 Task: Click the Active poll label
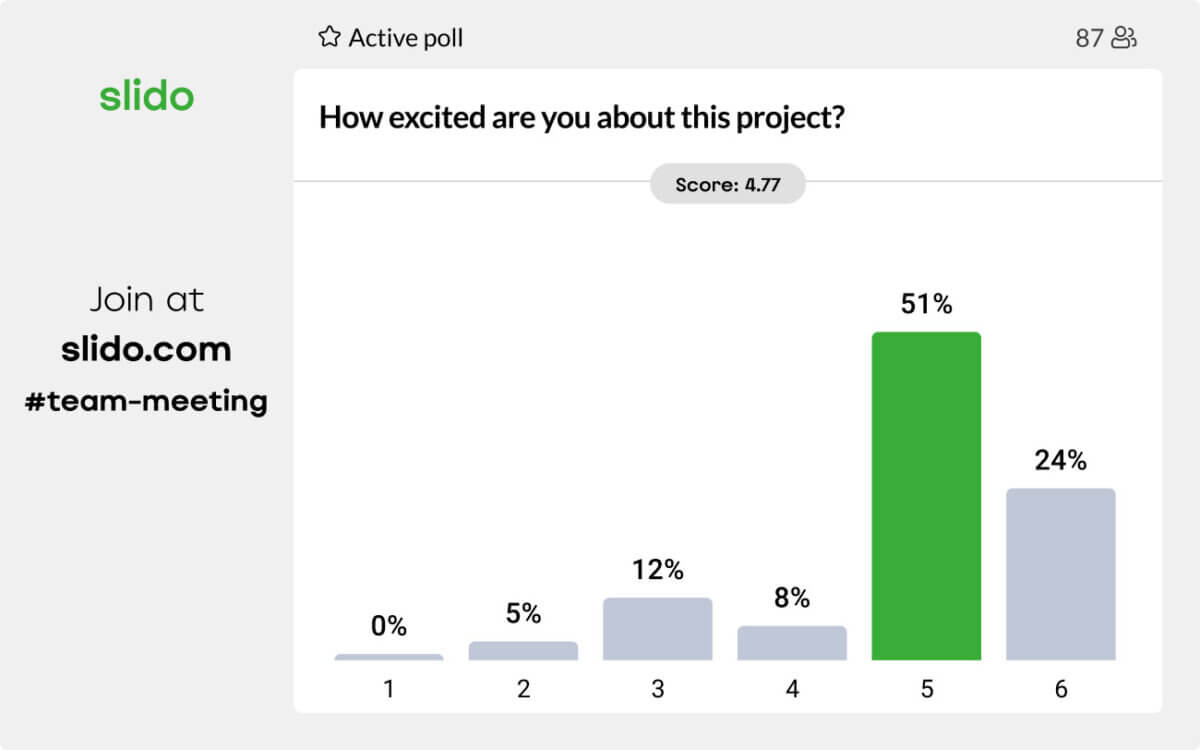tap(405, 38)
